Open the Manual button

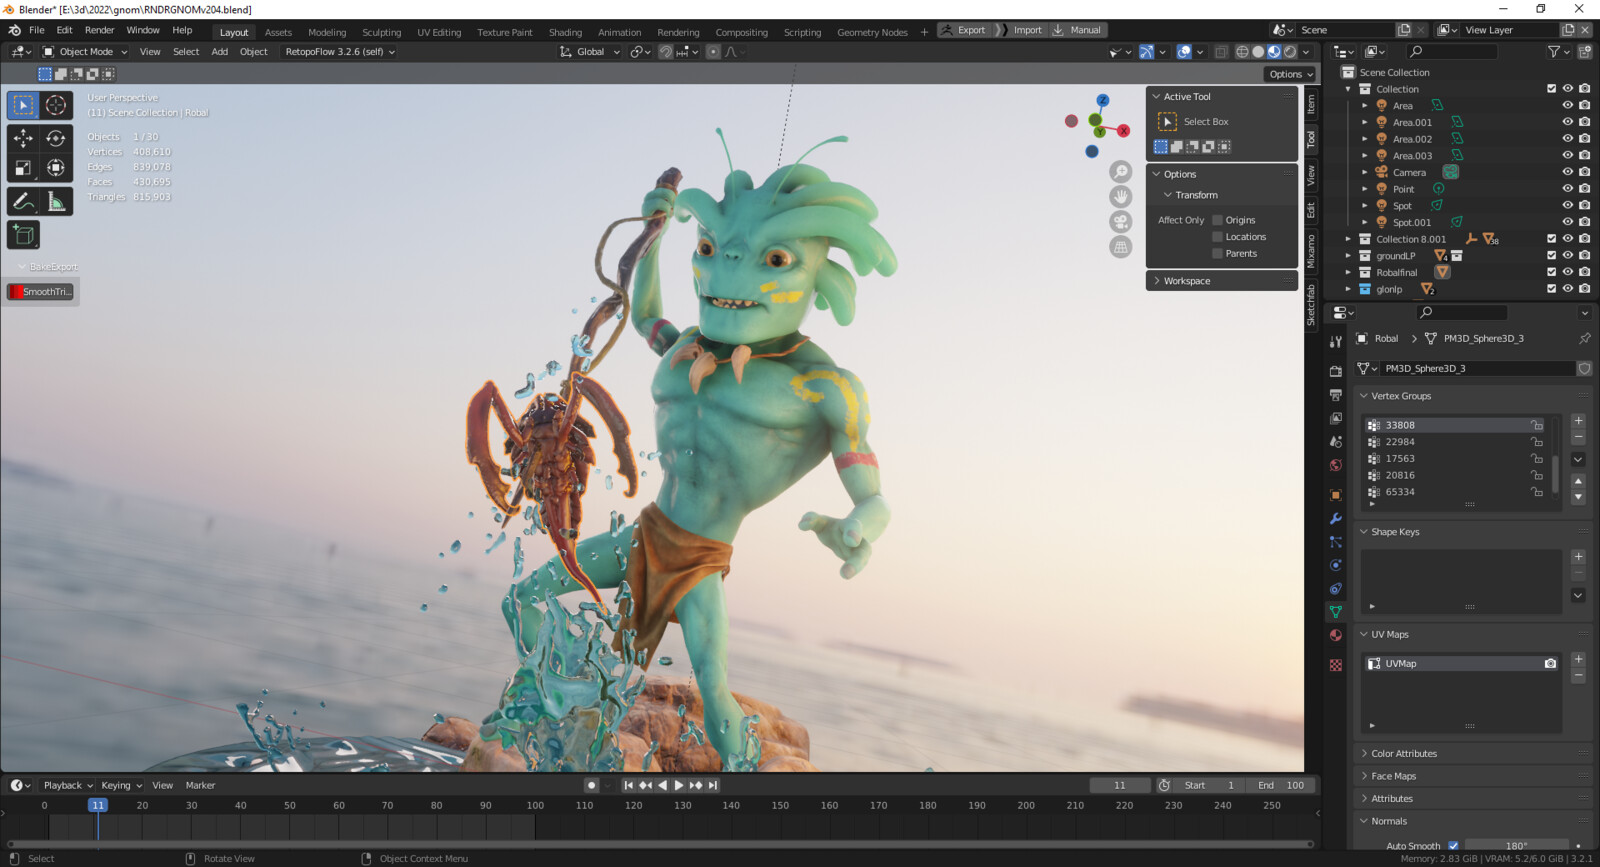[x=1077, y=30]
